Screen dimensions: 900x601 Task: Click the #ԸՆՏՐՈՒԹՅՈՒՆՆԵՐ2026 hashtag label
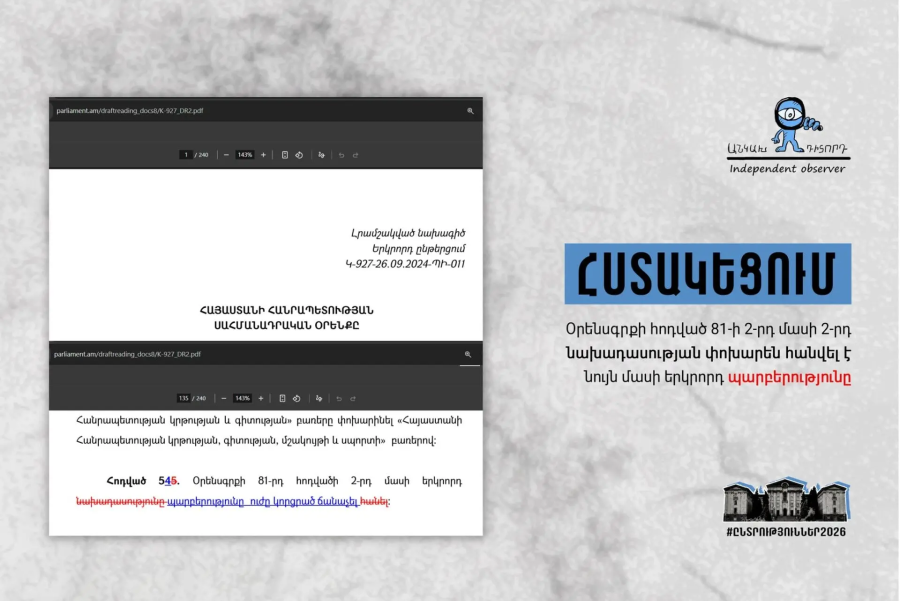[x=787, y=533]
